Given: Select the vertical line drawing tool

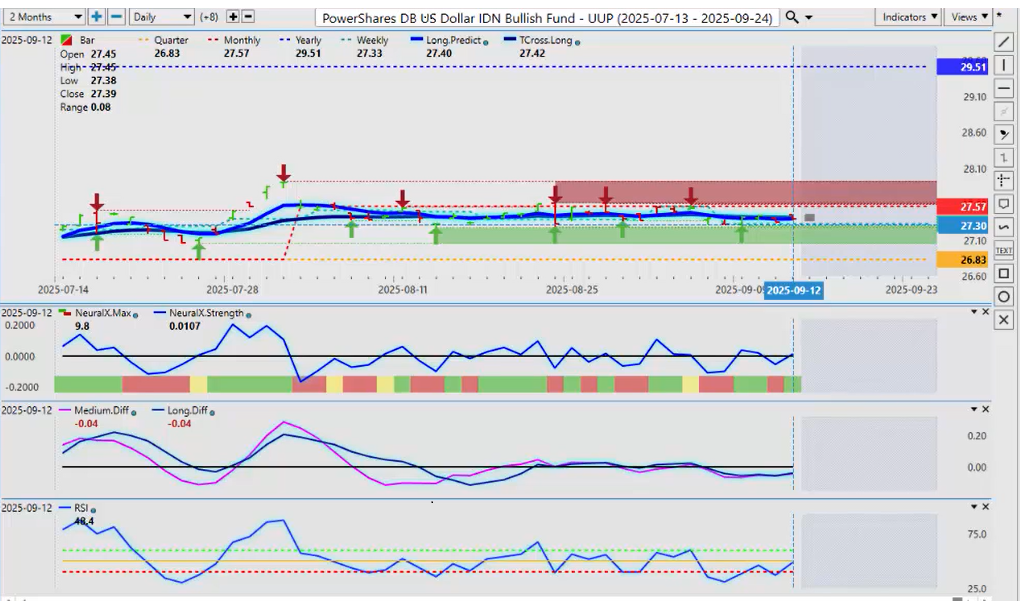Looking at the screenshot, I should click(1004, 64).
